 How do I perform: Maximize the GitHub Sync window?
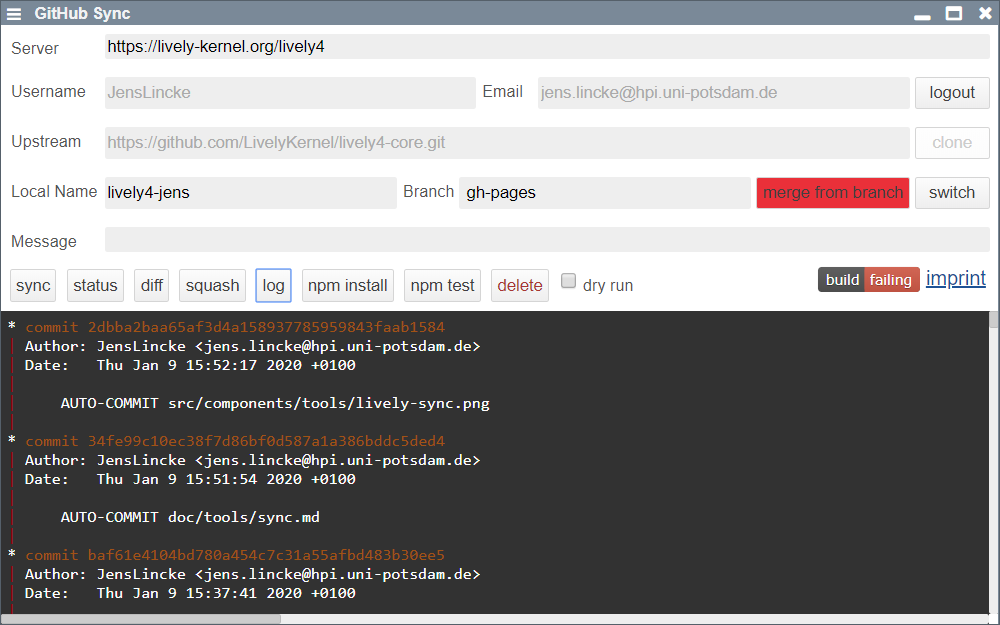point(953,14)
